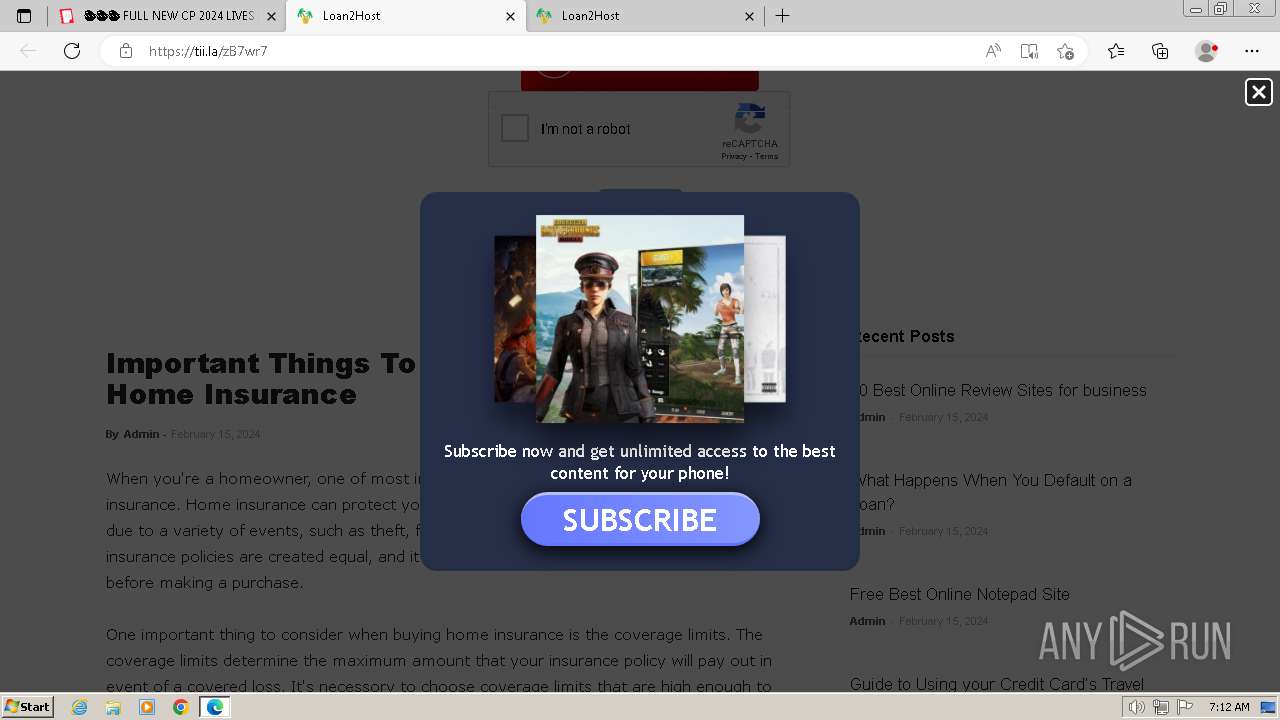The height and width of the screenshot is (720, 1280).
Task: View site information lock icon
Action: click(126, 51)
